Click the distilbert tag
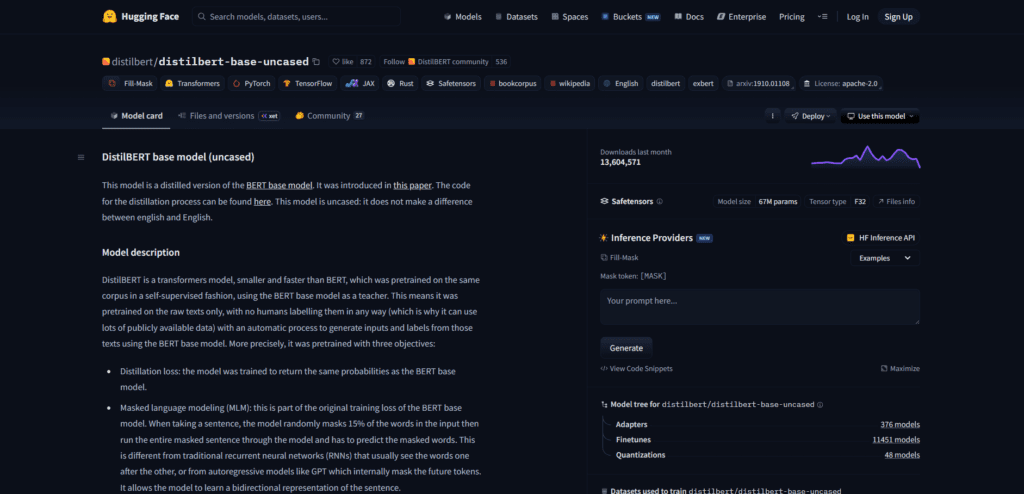Image resolution: width=1024 pixels, height=494 pixels. (665, 84)
